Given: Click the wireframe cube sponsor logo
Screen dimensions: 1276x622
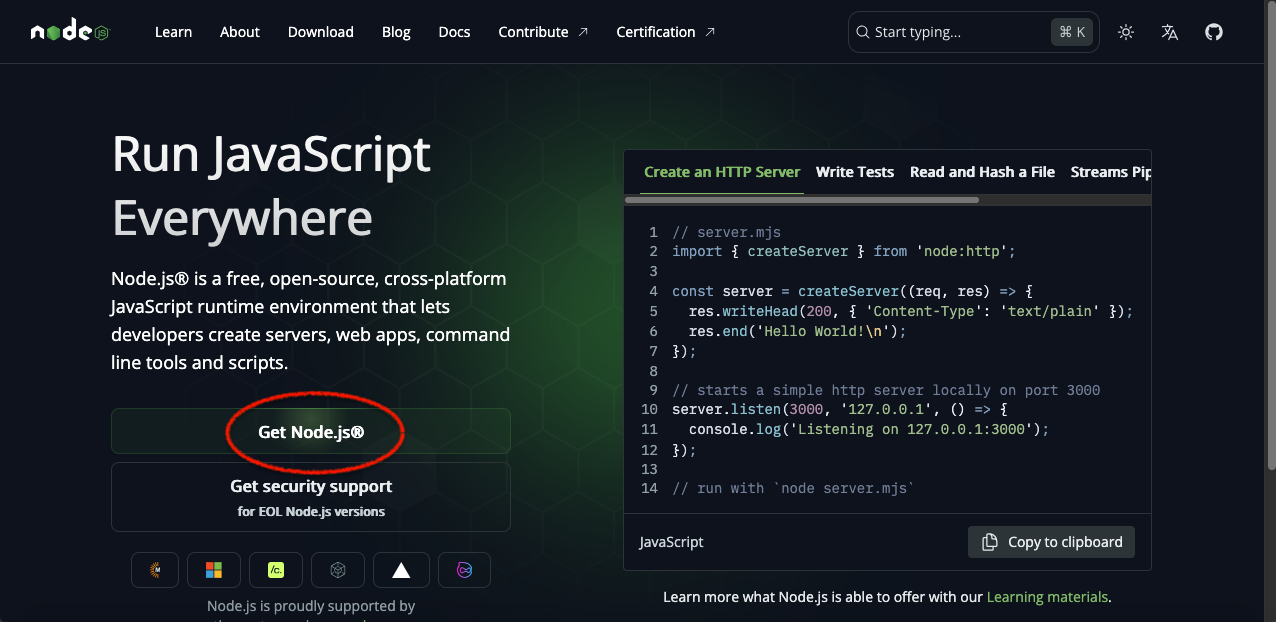Looking at the screenshot, I should point(338,570).
